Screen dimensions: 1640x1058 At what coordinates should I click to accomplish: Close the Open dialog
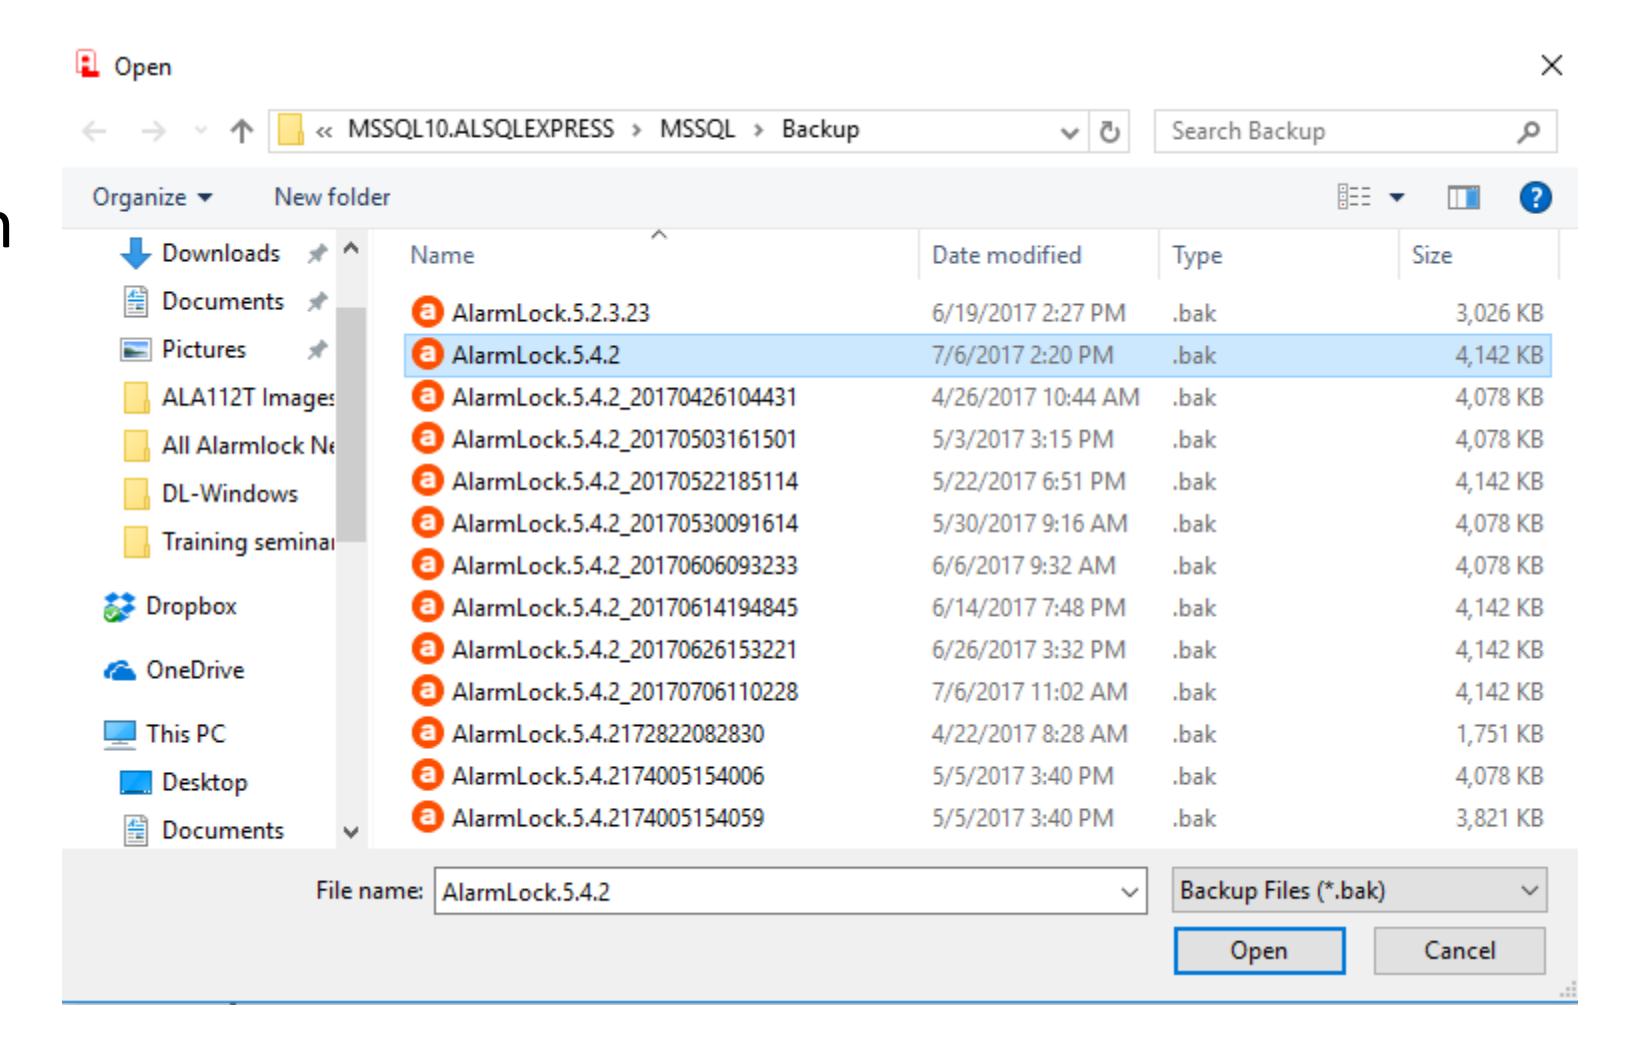(1551, 66)
